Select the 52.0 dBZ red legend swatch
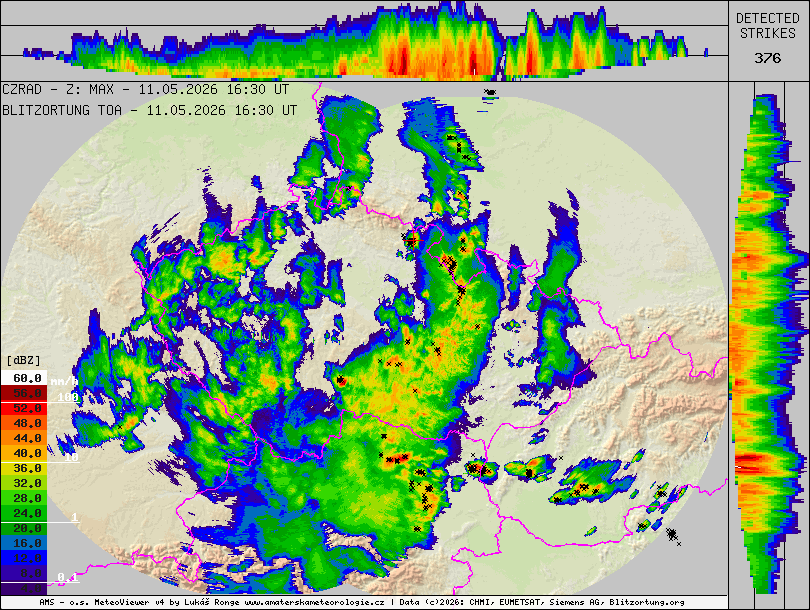Screen dimensions: 810x610 click(24, 408)
